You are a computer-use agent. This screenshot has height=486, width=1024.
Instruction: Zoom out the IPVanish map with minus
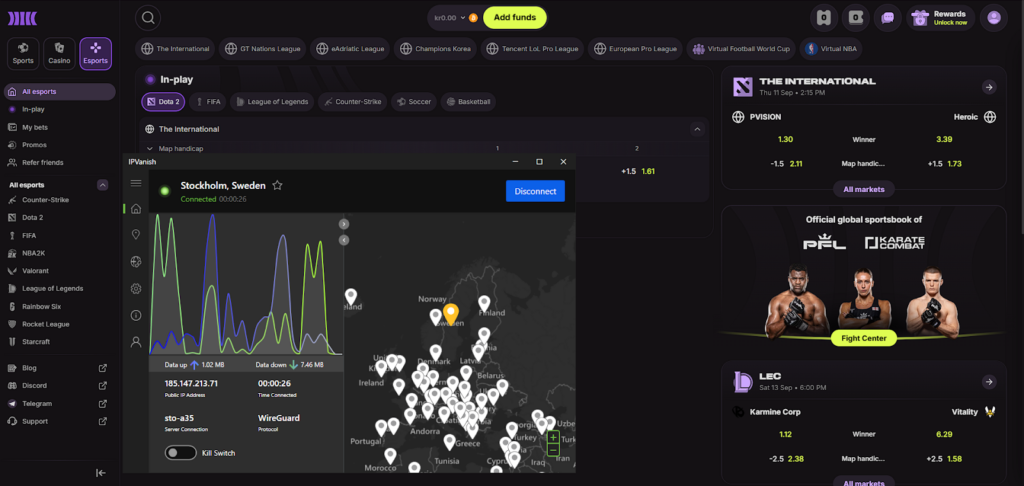coord(553,450)
